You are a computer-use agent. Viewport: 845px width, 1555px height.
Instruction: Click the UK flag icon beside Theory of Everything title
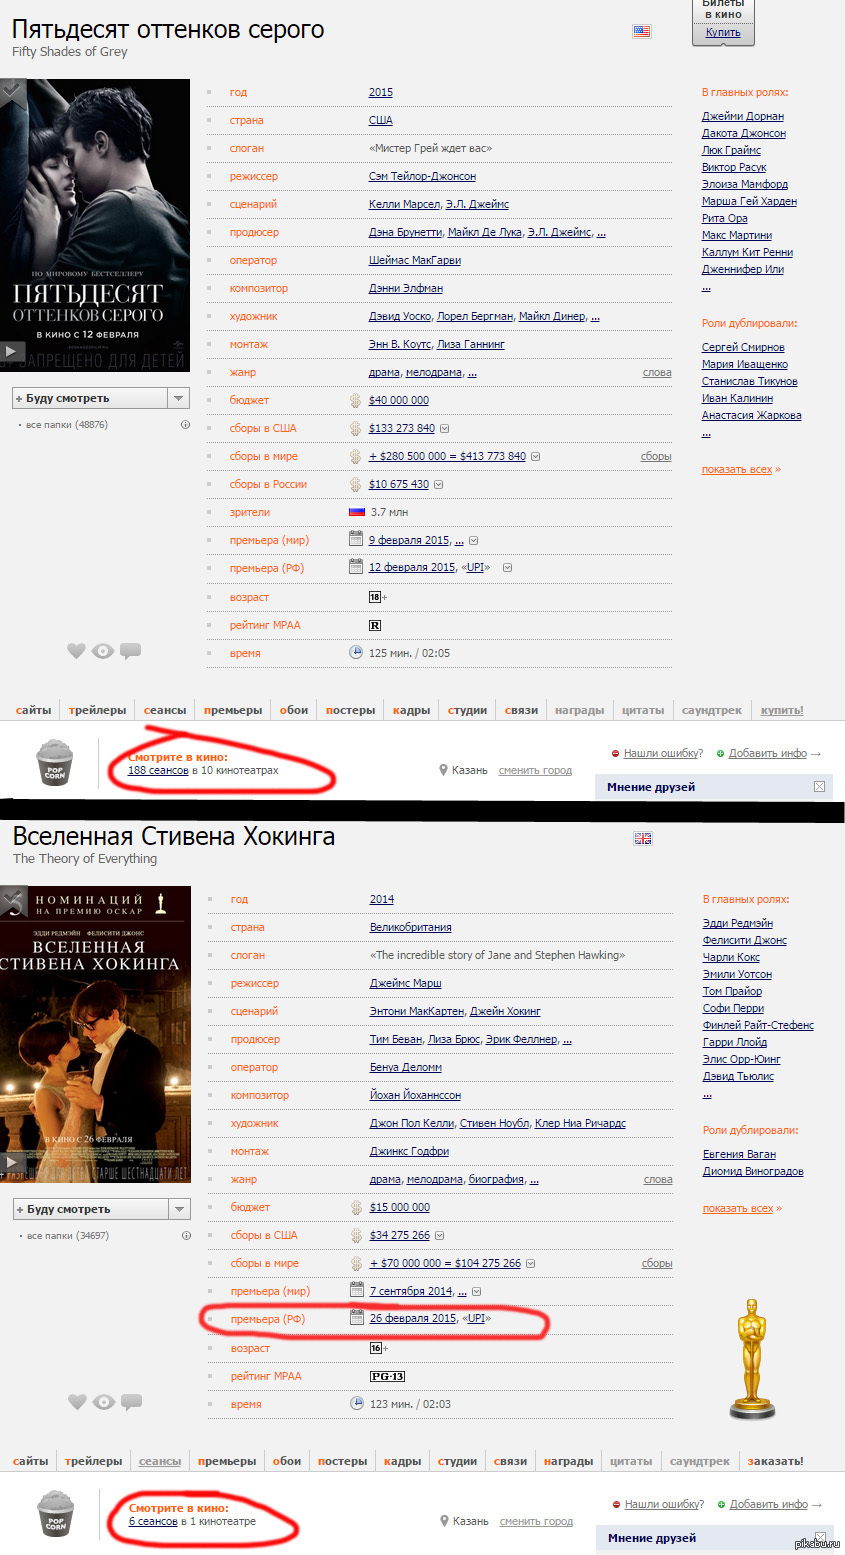(643, 838)
